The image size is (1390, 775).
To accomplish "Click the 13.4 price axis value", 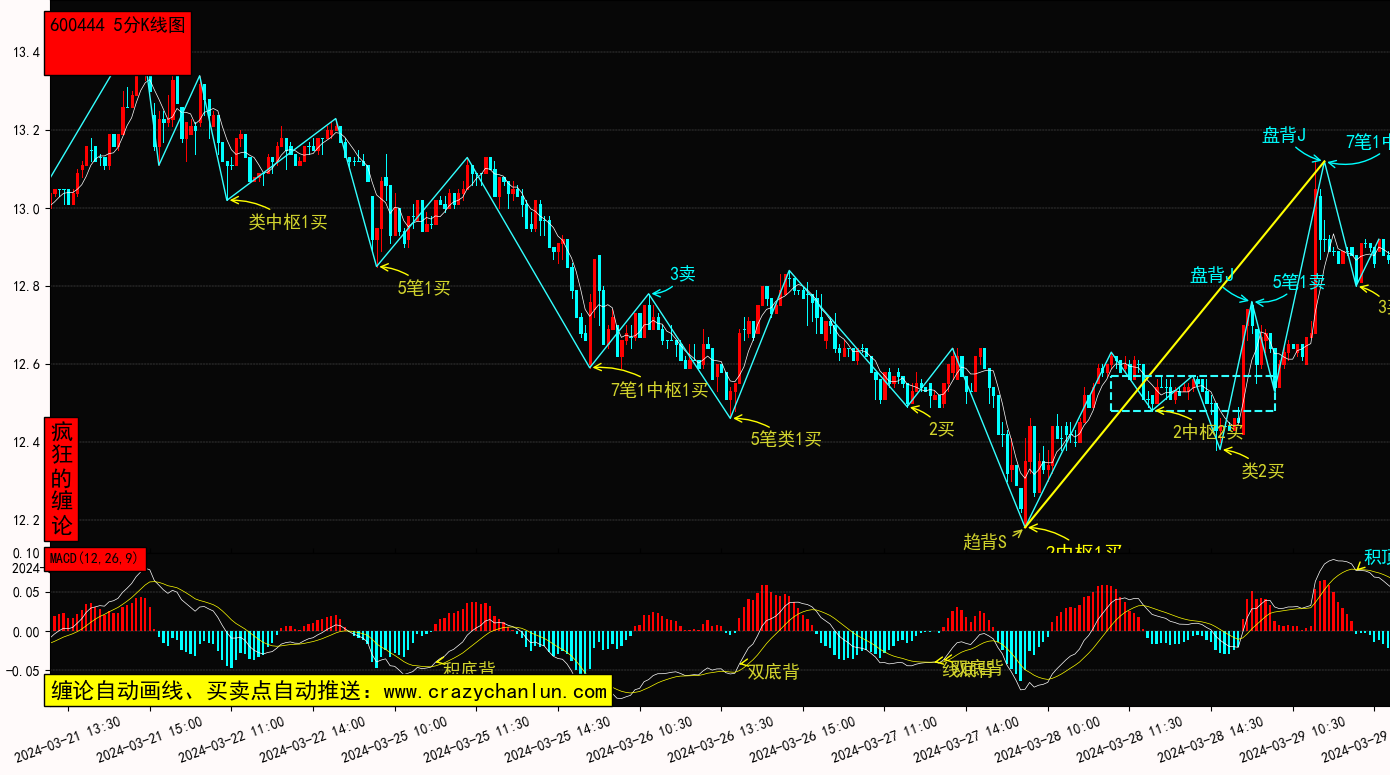I will (x=25, y=52).
